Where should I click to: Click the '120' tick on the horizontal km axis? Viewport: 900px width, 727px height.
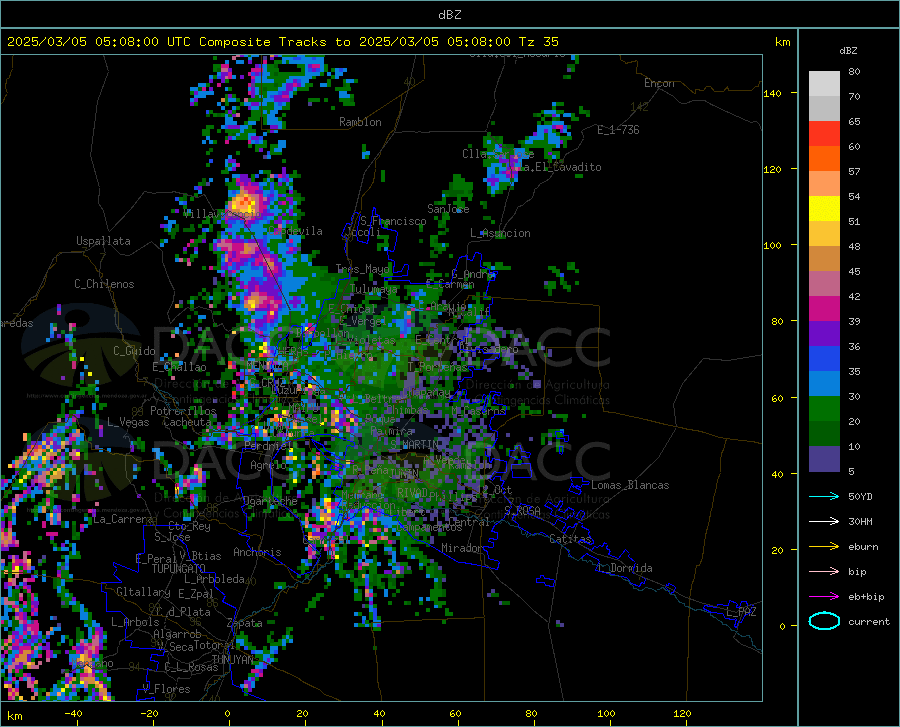[682, 713]
